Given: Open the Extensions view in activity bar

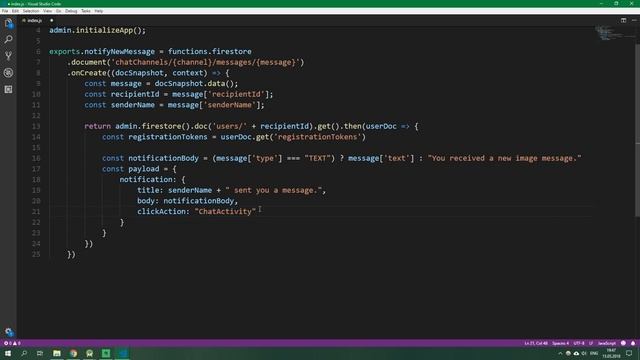Looking at the screenshot, I should click(8, 89).
